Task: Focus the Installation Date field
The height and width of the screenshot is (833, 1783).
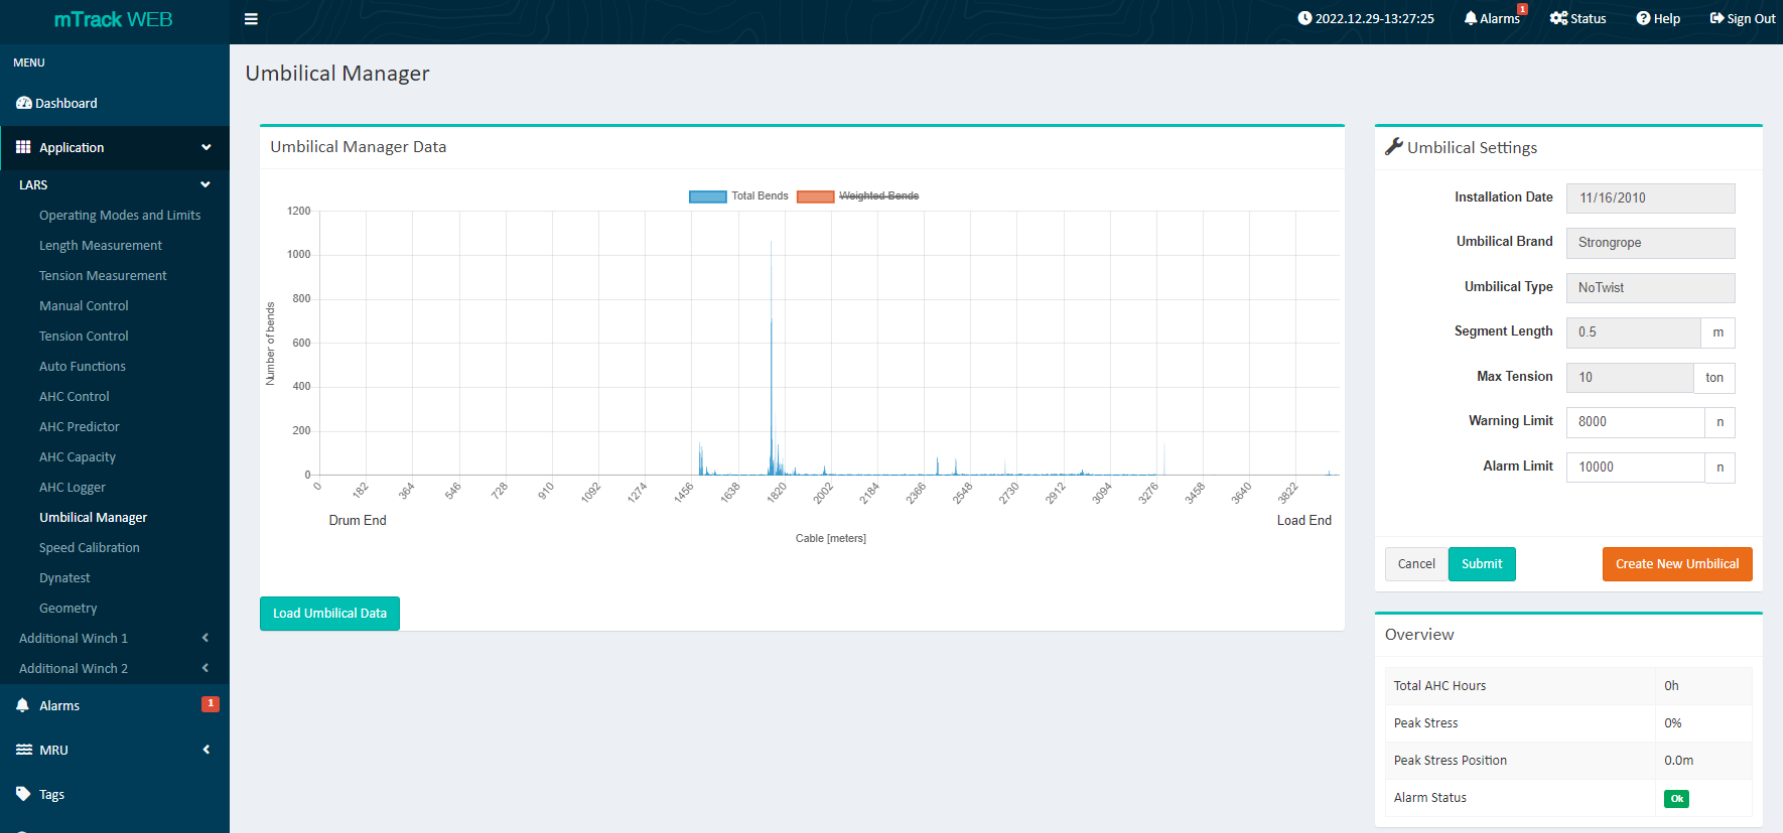Action: coord(1650,198)
